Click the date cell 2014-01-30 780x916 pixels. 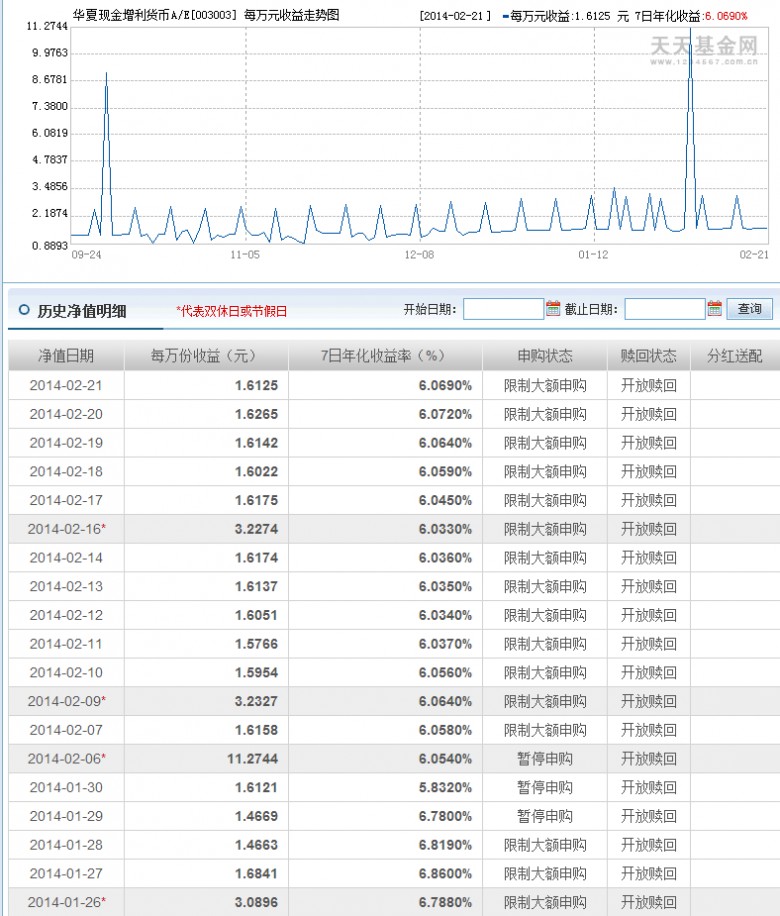click(x=66, y=787)
